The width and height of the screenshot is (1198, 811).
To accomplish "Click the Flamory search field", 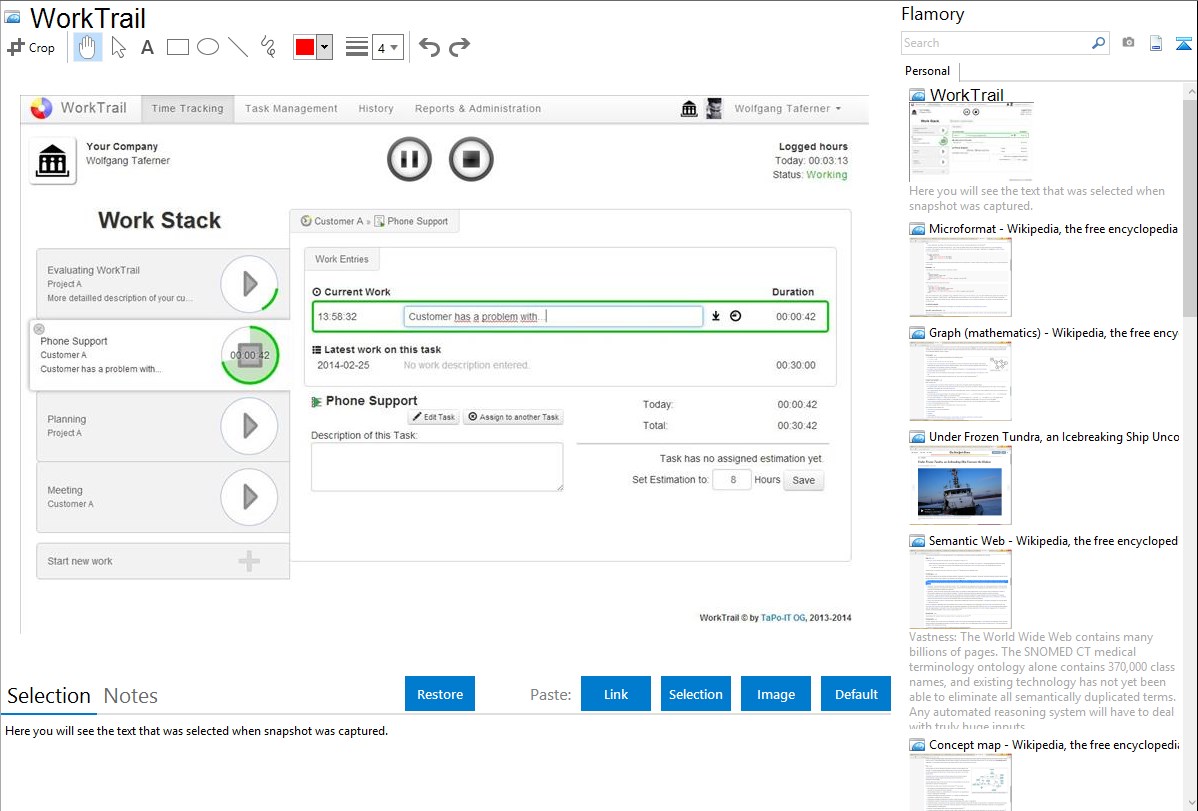I will (x=995, y=43).
